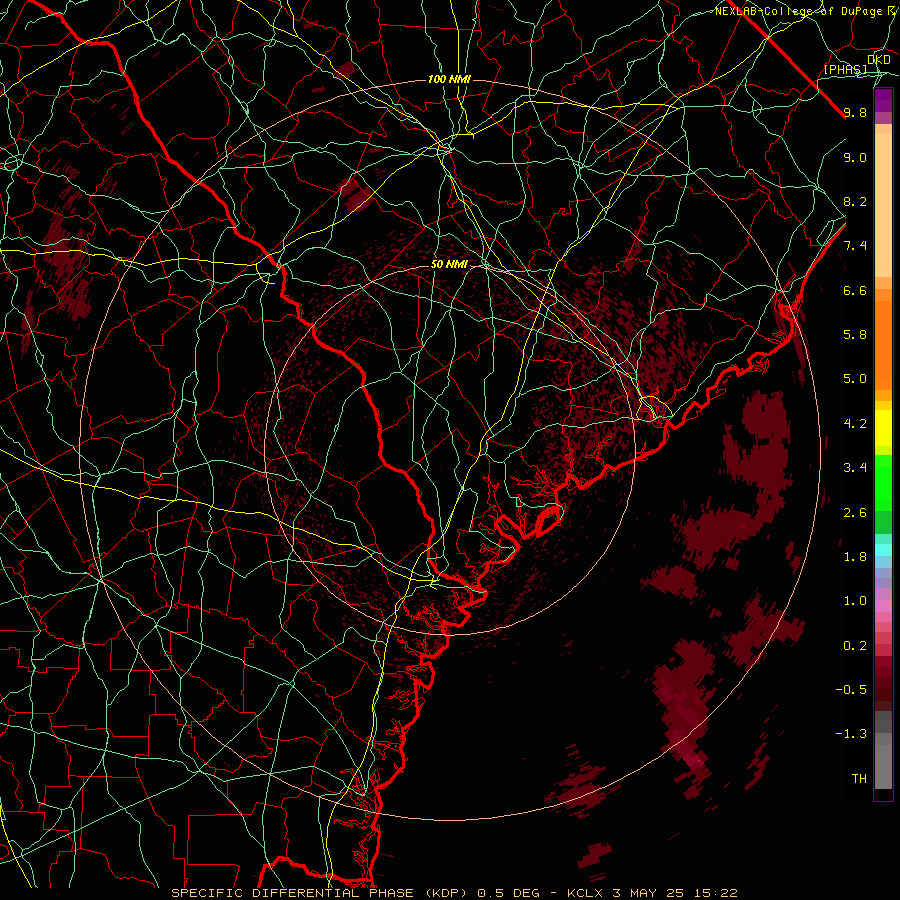Click the "3.4" scale value
The image size is (900, 900).
(855, 468)
